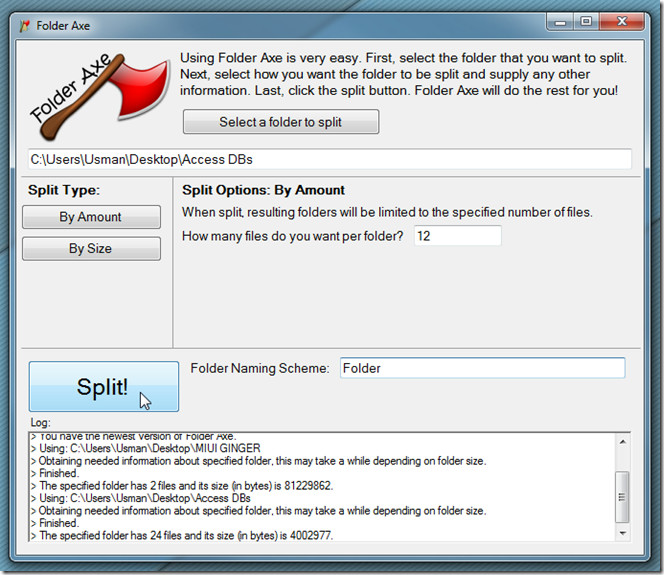This screenshot has width=664, height=575.
Task: Click "Select a folder to split" button
Action: tap(281, 122)
